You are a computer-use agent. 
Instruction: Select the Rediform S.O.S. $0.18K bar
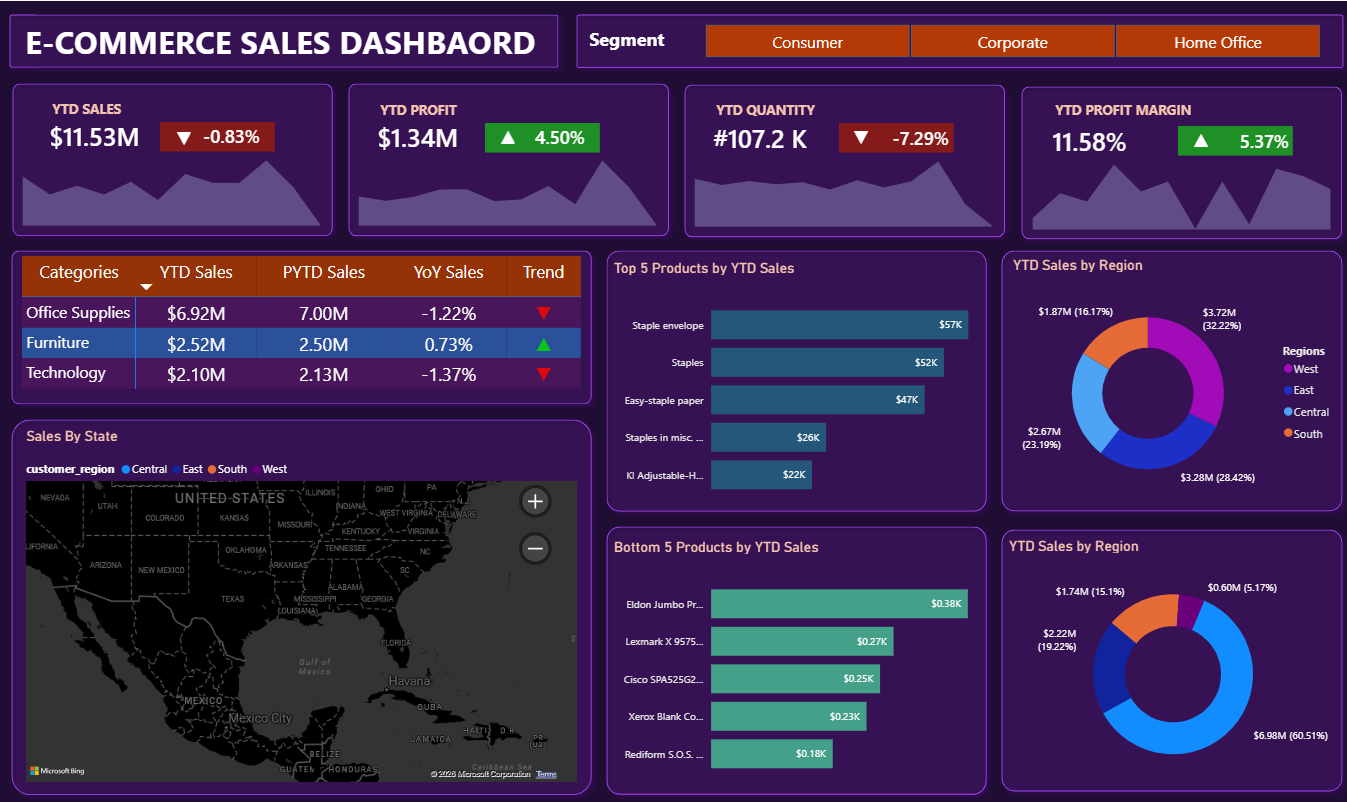(771, 754)
